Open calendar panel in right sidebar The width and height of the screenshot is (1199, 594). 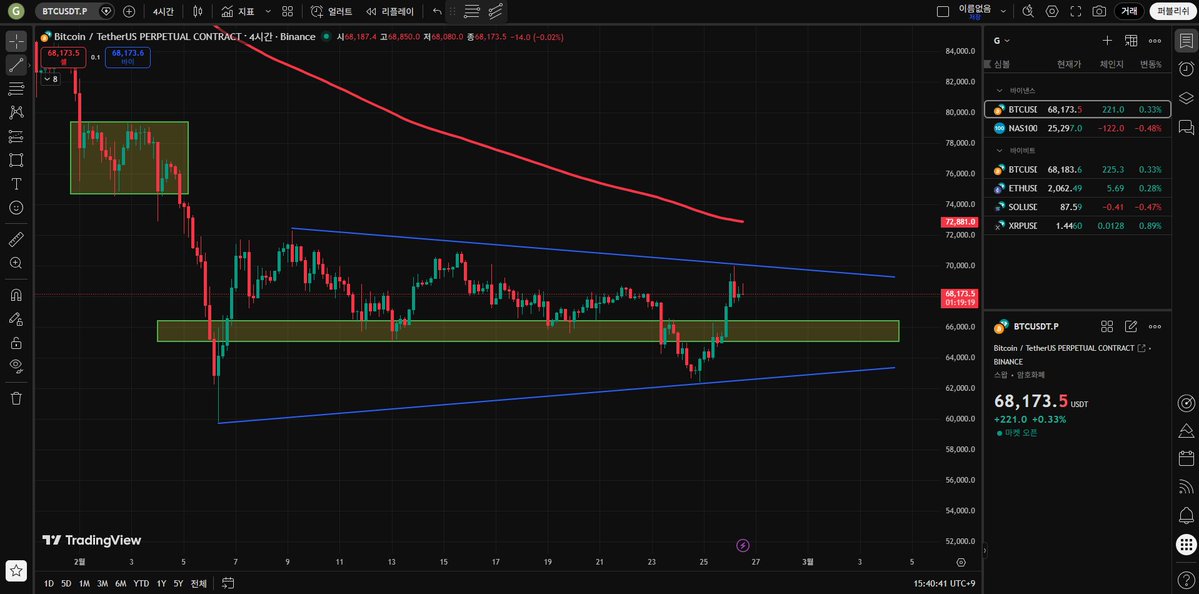click(x=1186, y=459)
